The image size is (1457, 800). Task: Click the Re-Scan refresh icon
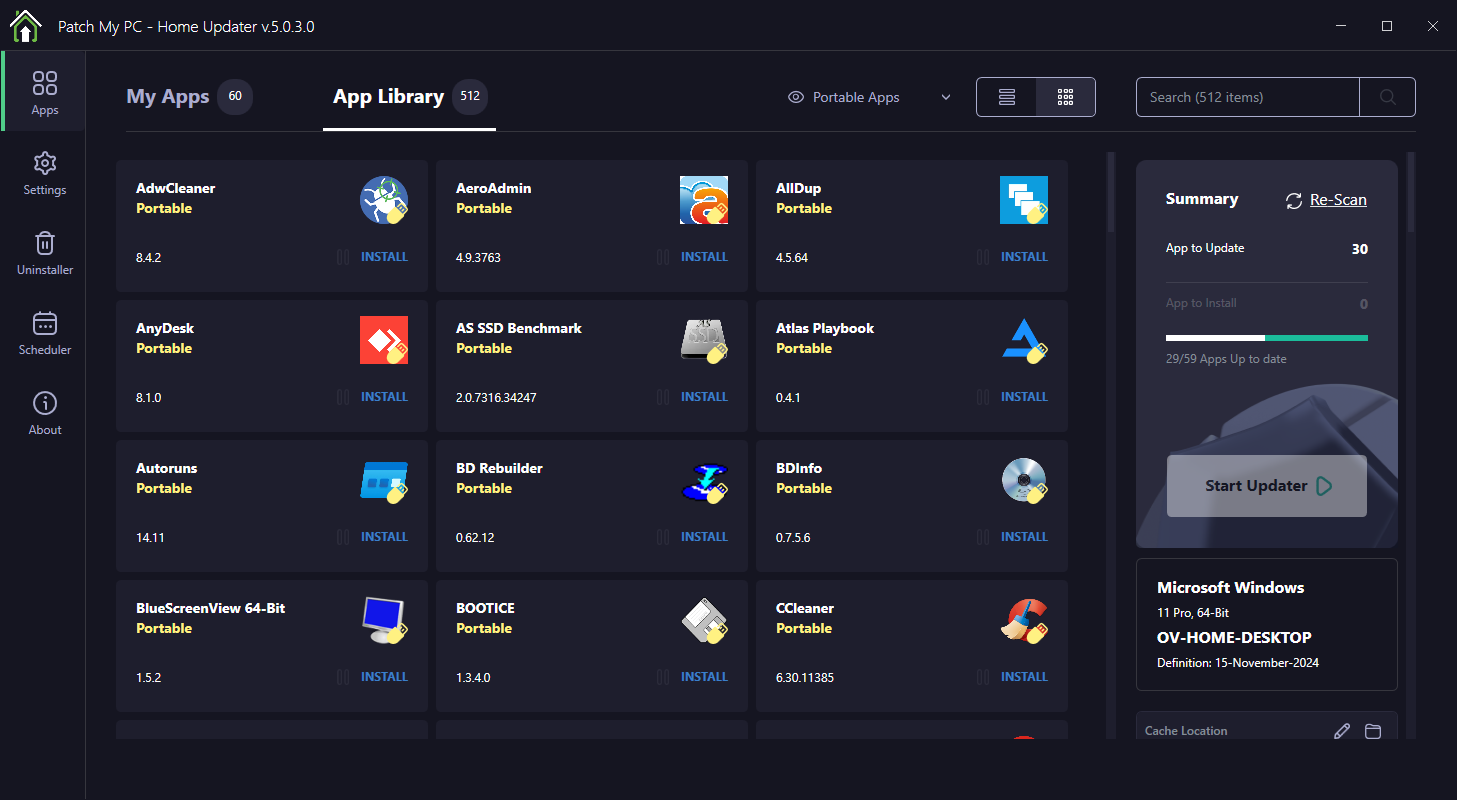[1294, 200]
